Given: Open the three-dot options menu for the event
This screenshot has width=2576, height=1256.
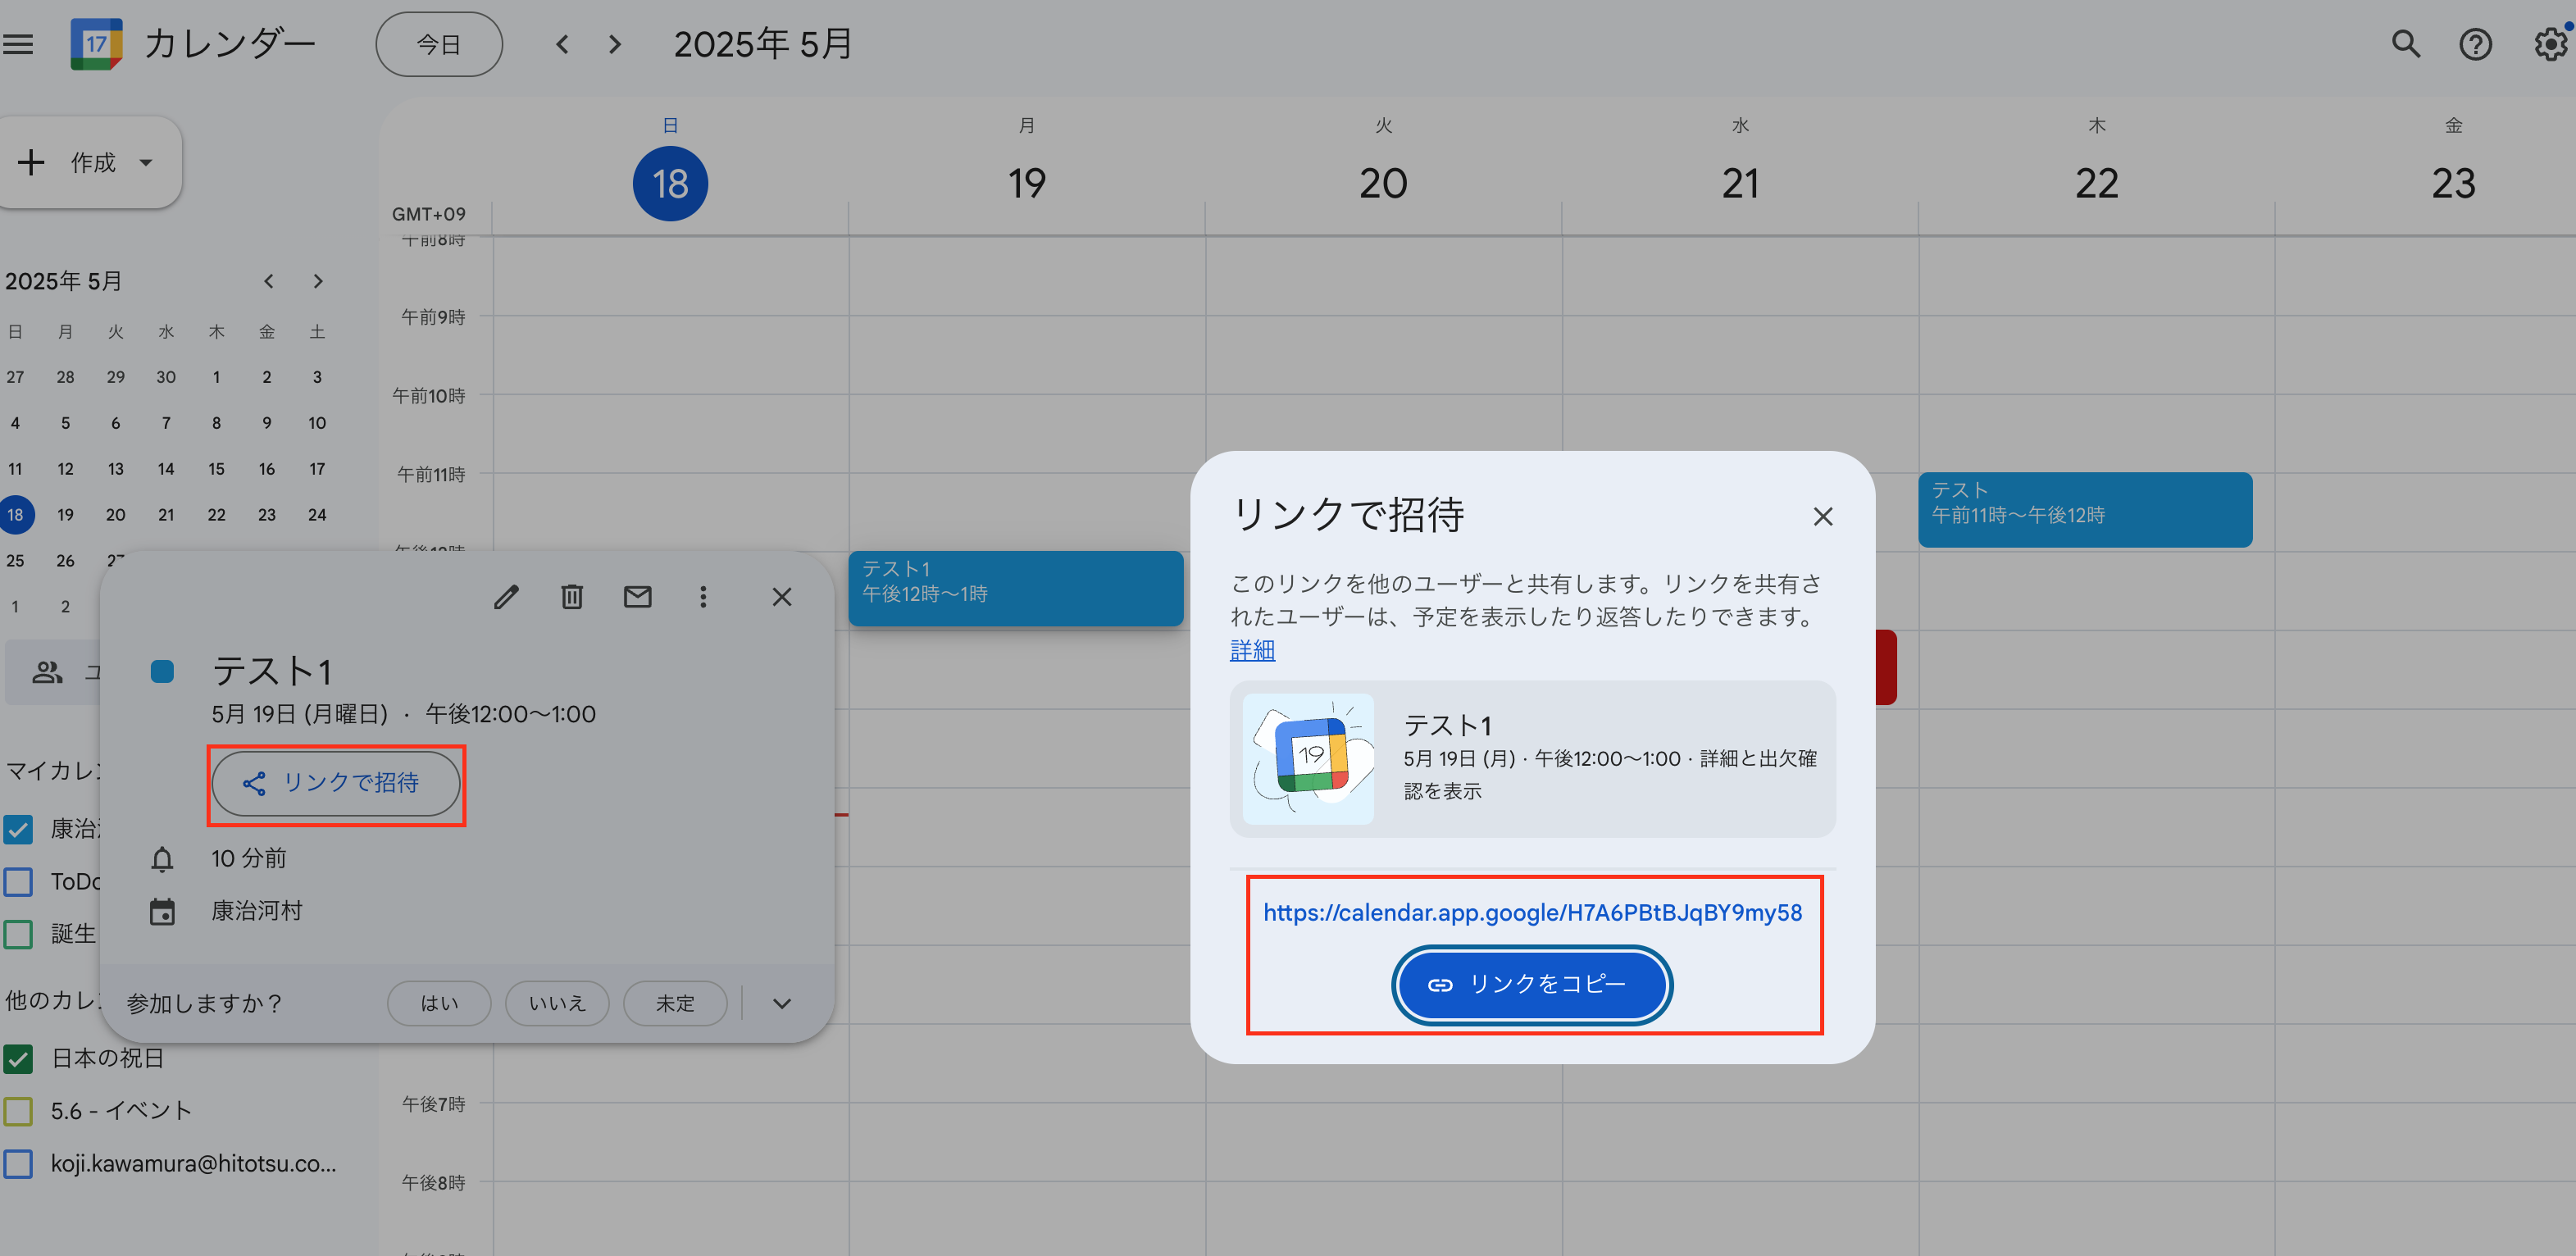Looking at the screenshot, I should pyautogui.click(x=703, y=597).
